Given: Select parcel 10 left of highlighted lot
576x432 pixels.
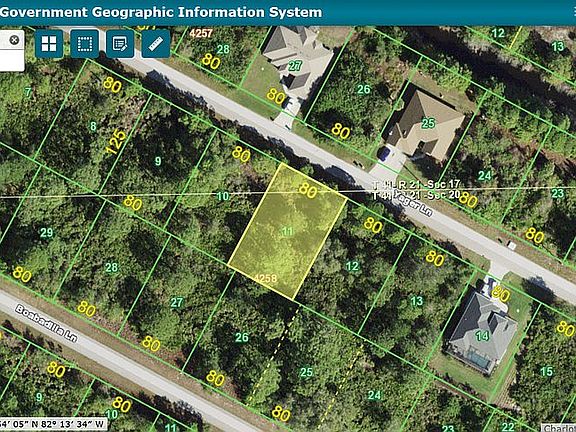Looking at the screenshot, I should (223, 197).
